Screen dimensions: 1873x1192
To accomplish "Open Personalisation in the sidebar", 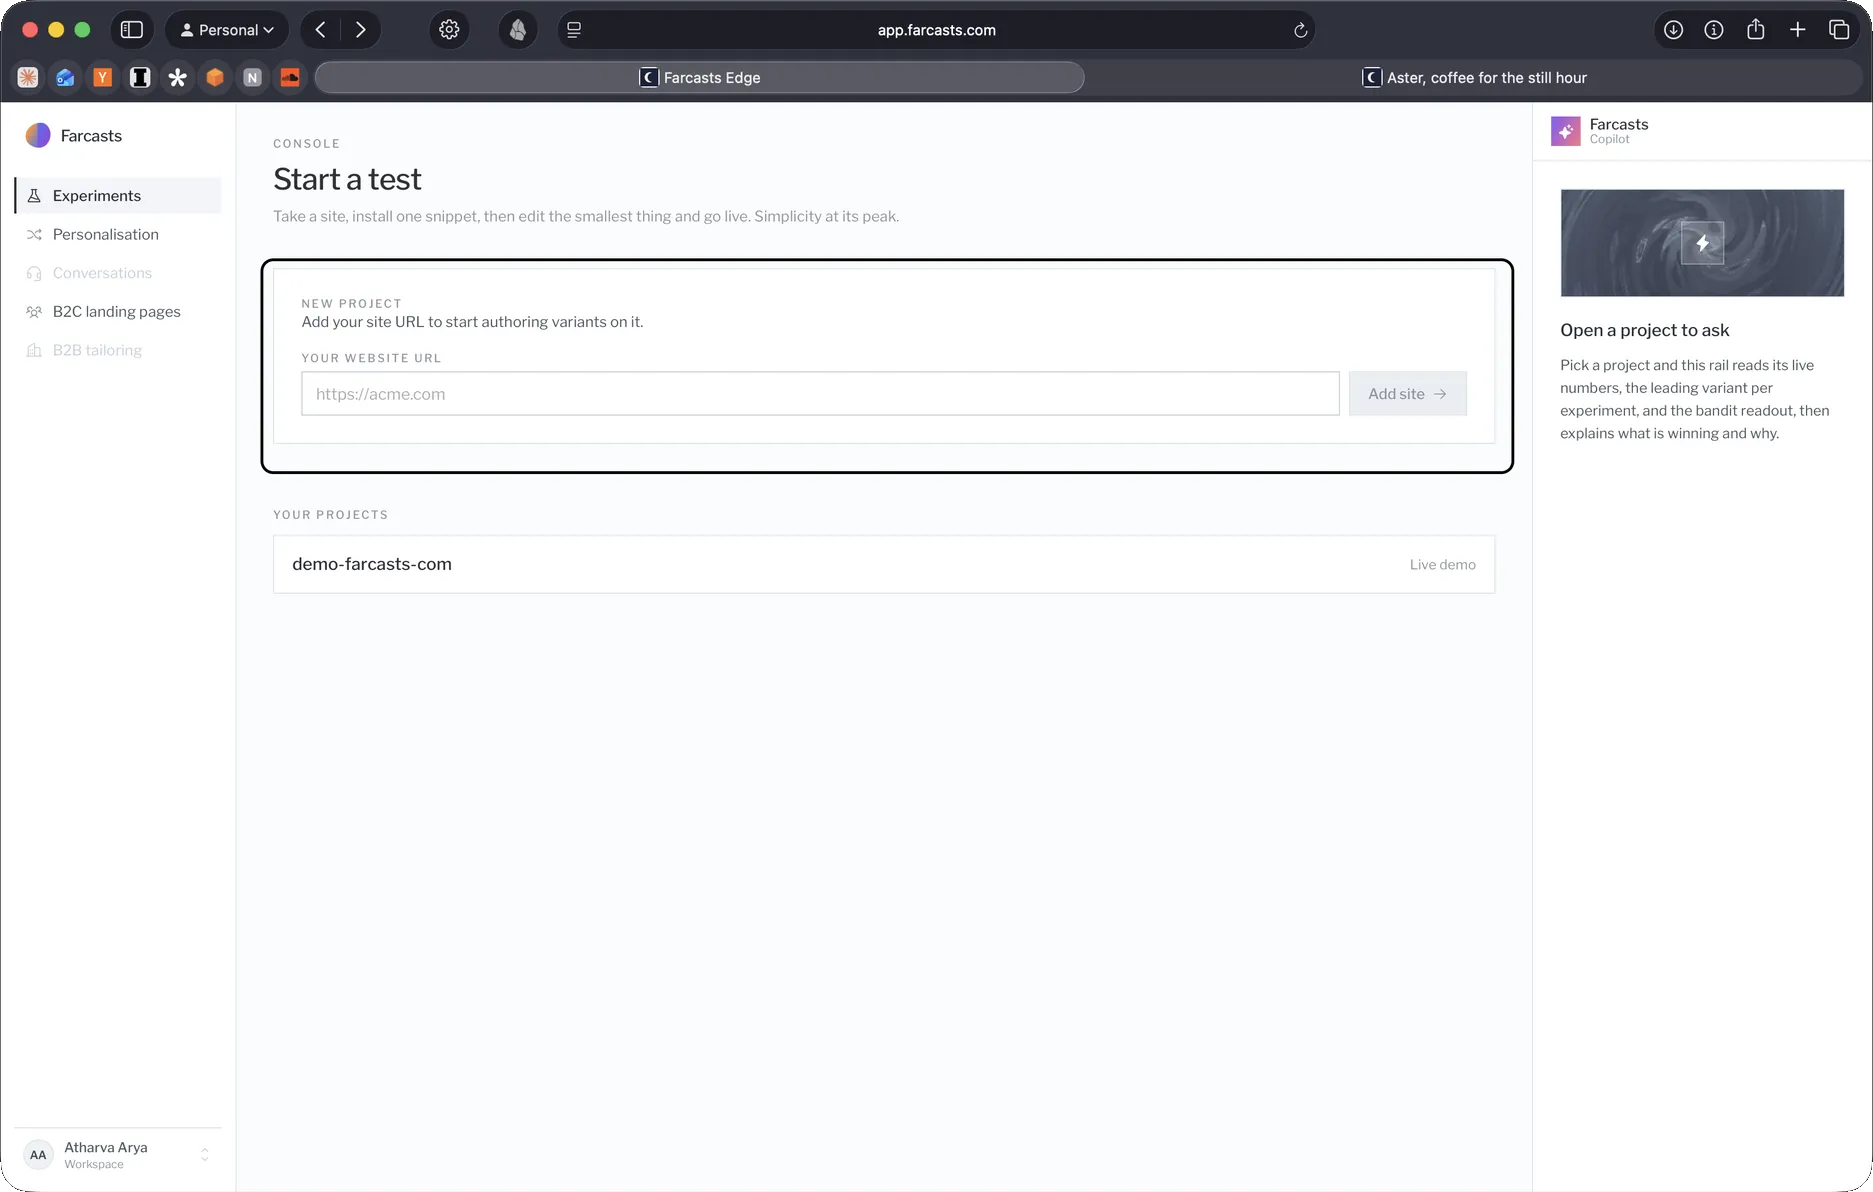I will (118, 234).
